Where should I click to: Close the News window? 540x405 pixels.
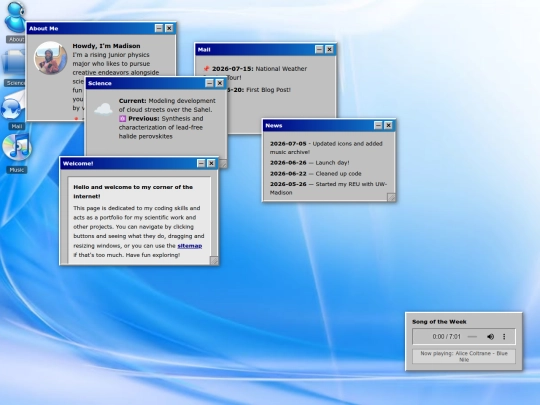pyautogui.click(x=388, y=125)
